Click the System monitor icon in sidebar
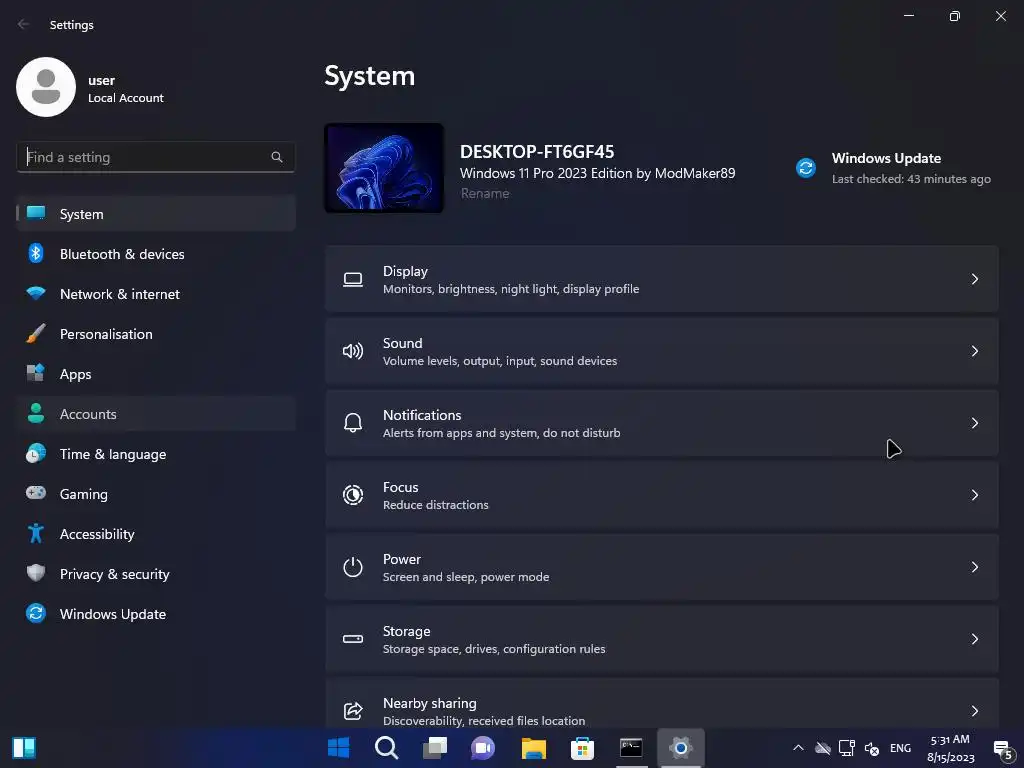The image size is (1024, 768). point(36,213)
